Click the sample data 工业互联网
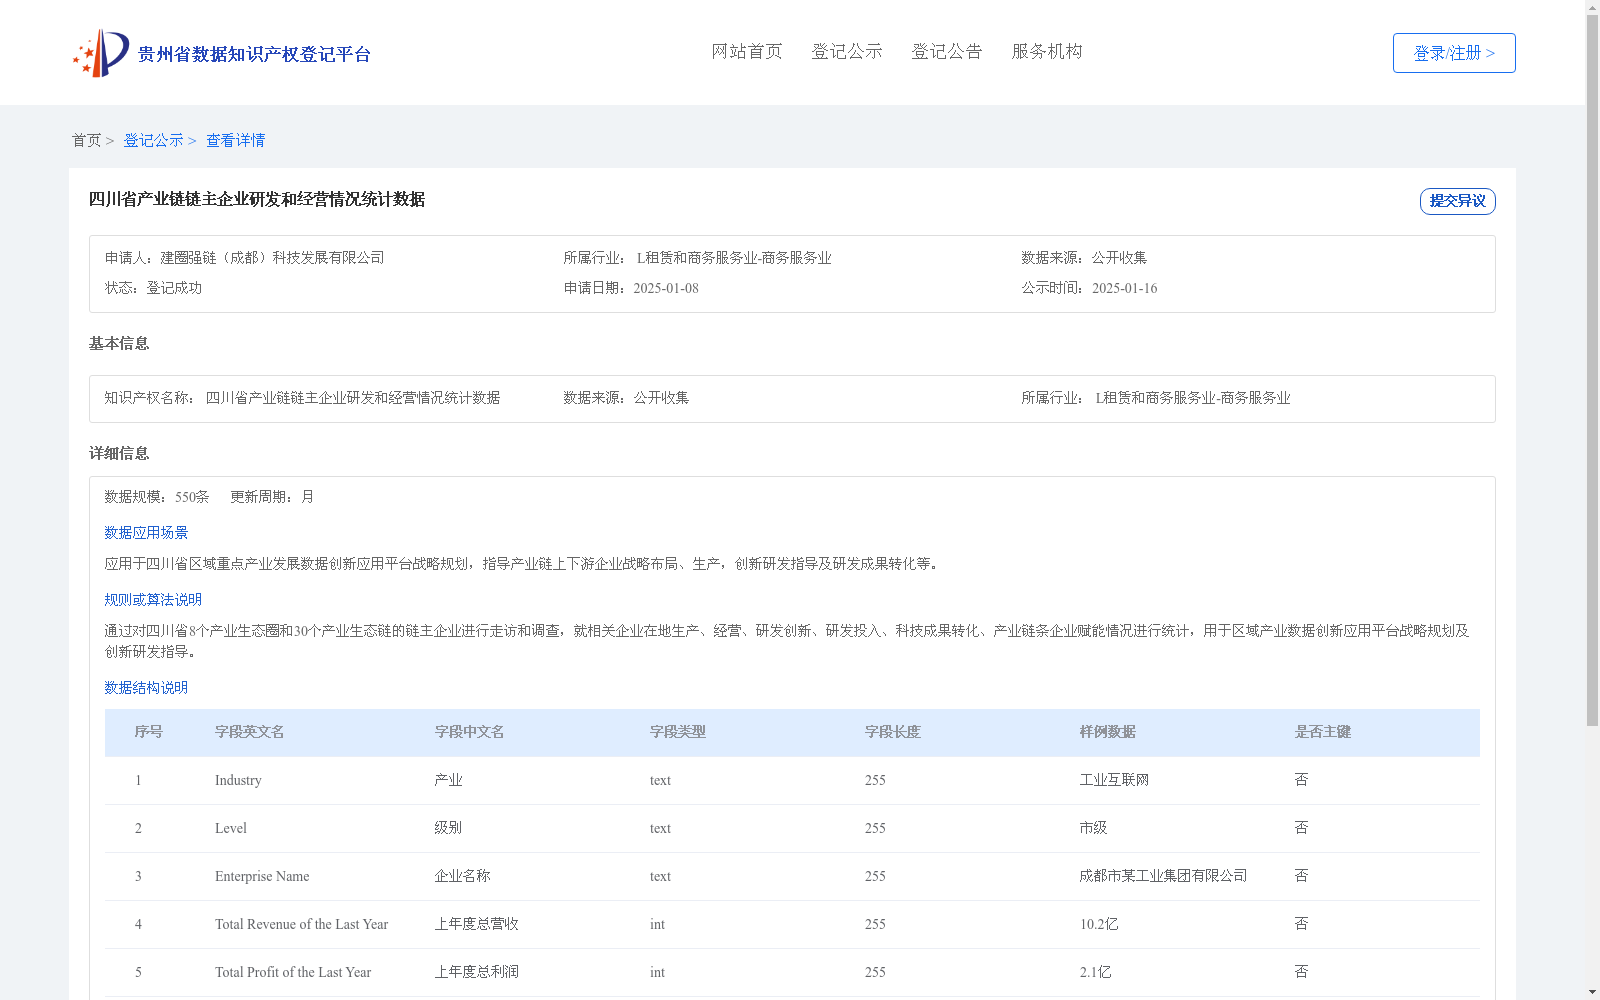 (x=1114, y=780)
